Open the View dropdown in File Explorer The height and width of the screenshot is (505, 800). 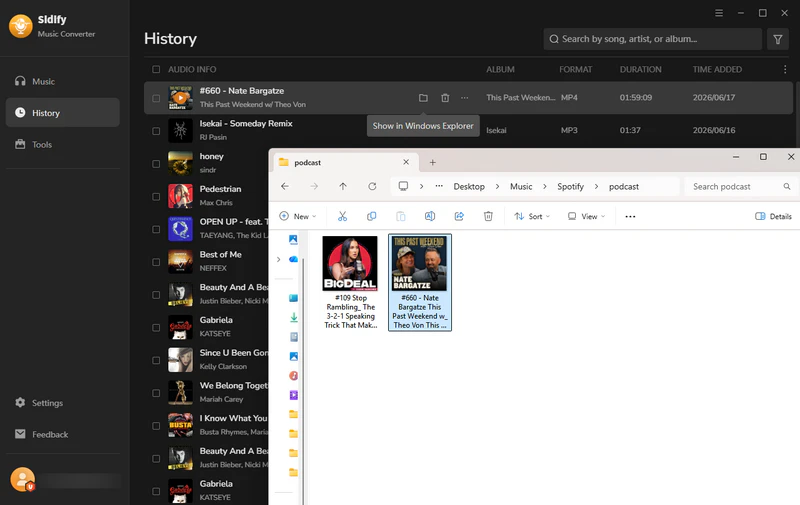[586, 216]
